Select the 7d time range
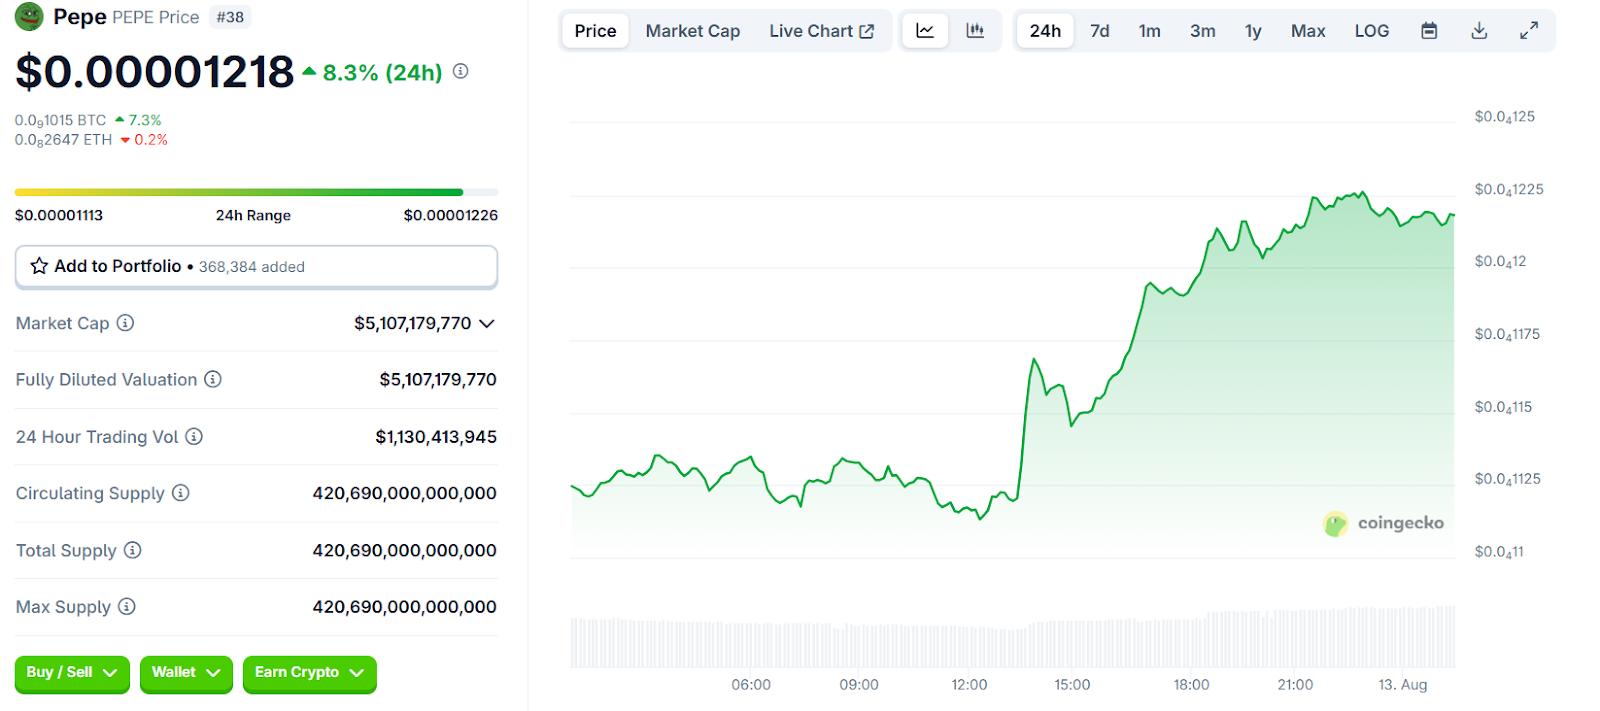 coord(1099,31)
